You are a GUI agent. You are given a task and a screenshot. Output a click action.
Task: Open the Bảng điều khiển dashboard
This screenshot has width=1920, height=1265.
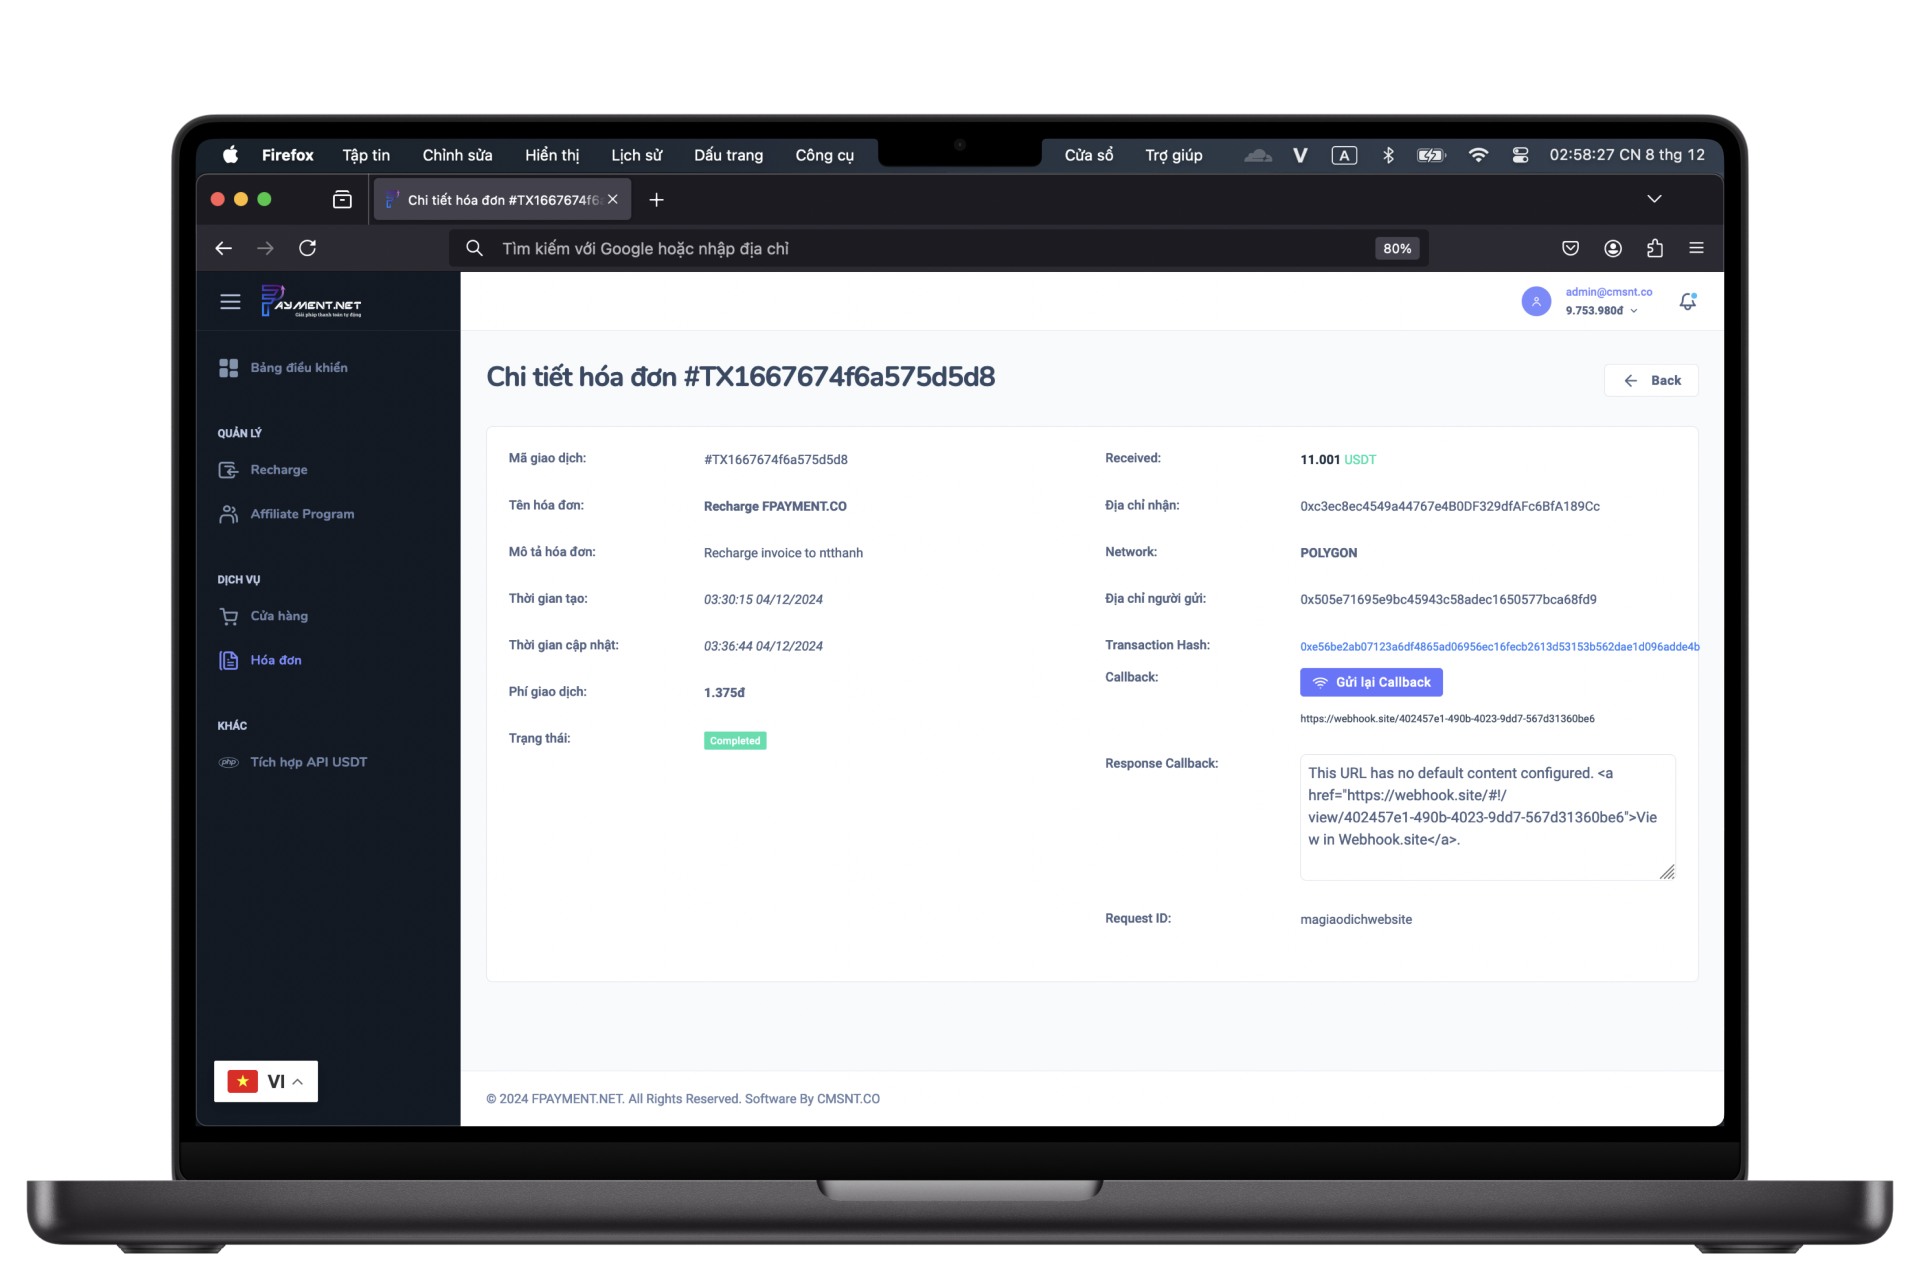(298, 368)
